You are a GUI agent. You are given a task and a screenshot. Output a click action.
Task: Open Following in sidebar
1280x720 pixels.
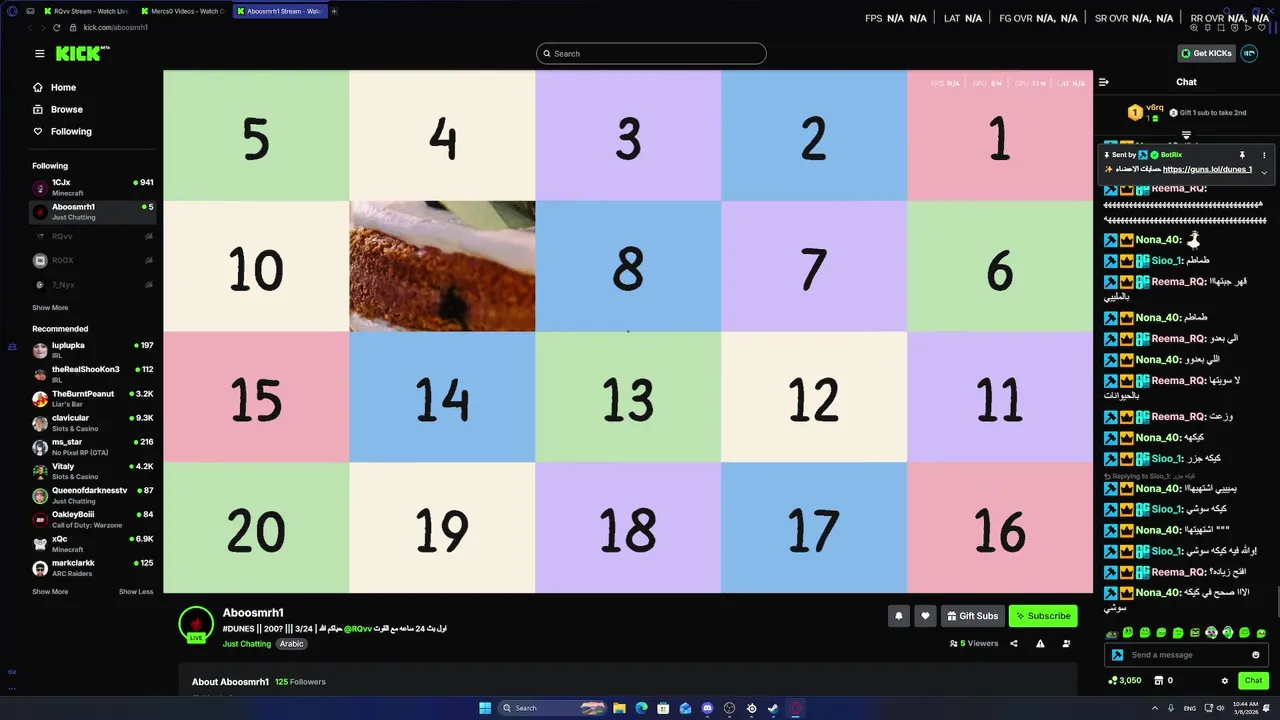[x=62, y=132]
